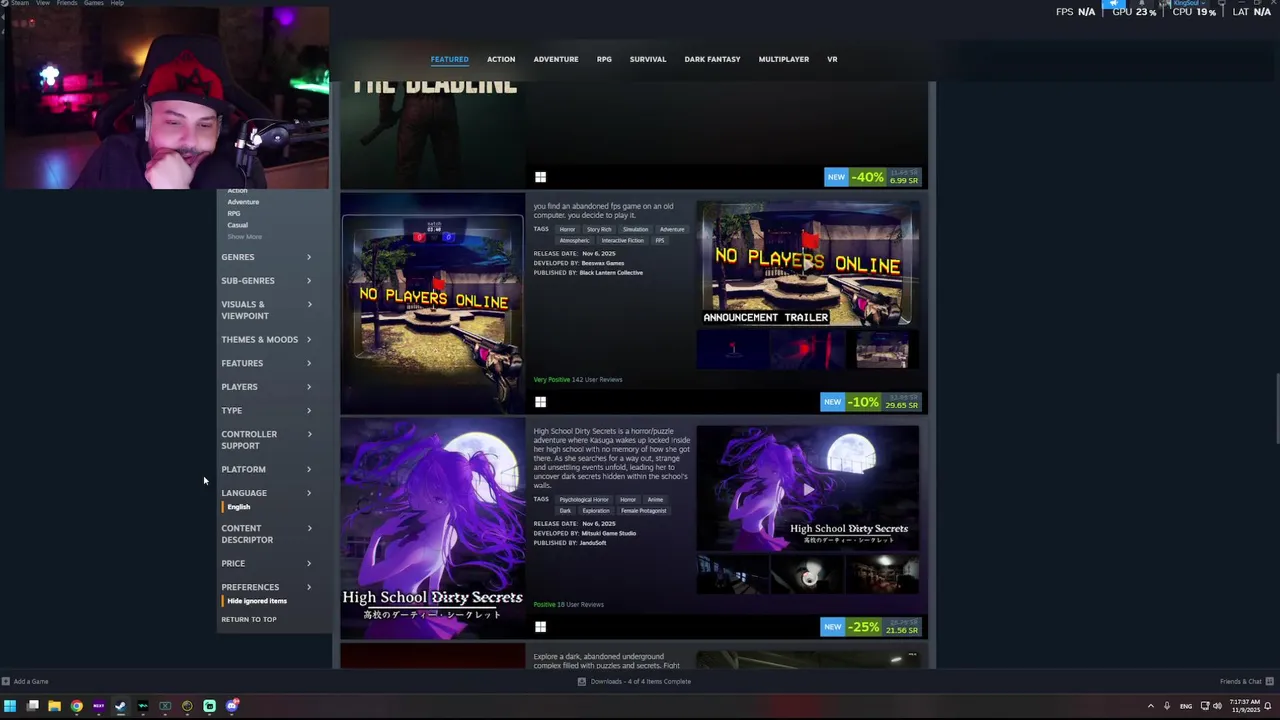Click Windows platform icon under The Deadline card

click(540, 177)
